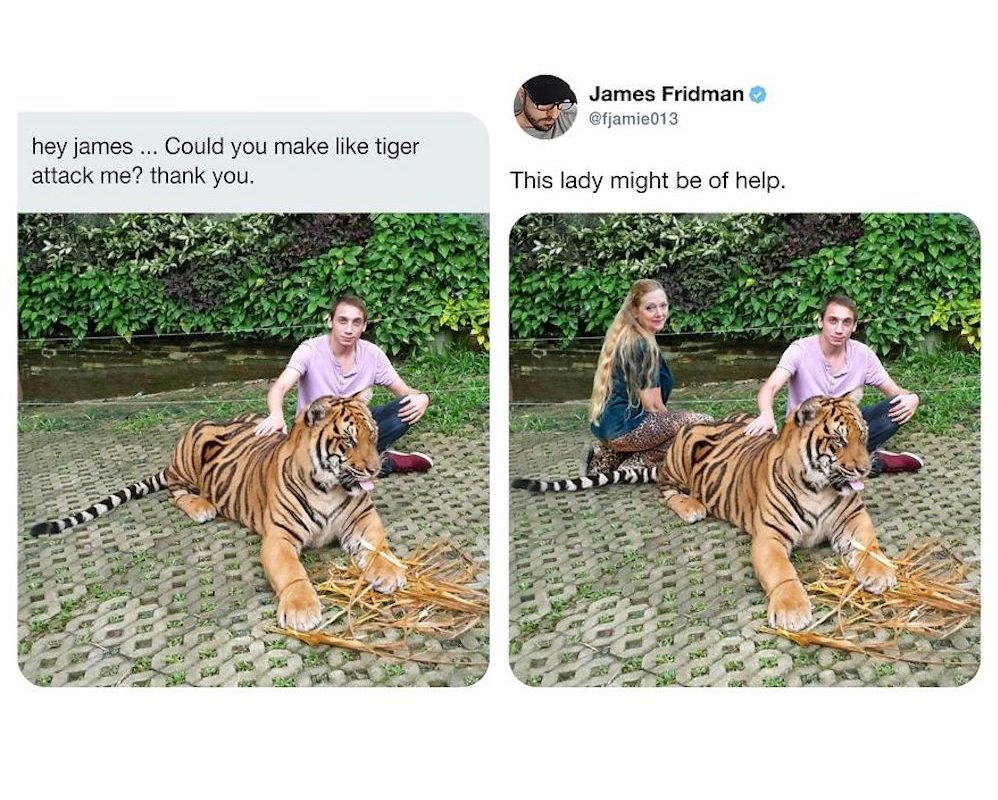The width and height of the screenshot is (998, 800).
Task: Click the dry straw pile in the edited photo
Action: point(895,590)
